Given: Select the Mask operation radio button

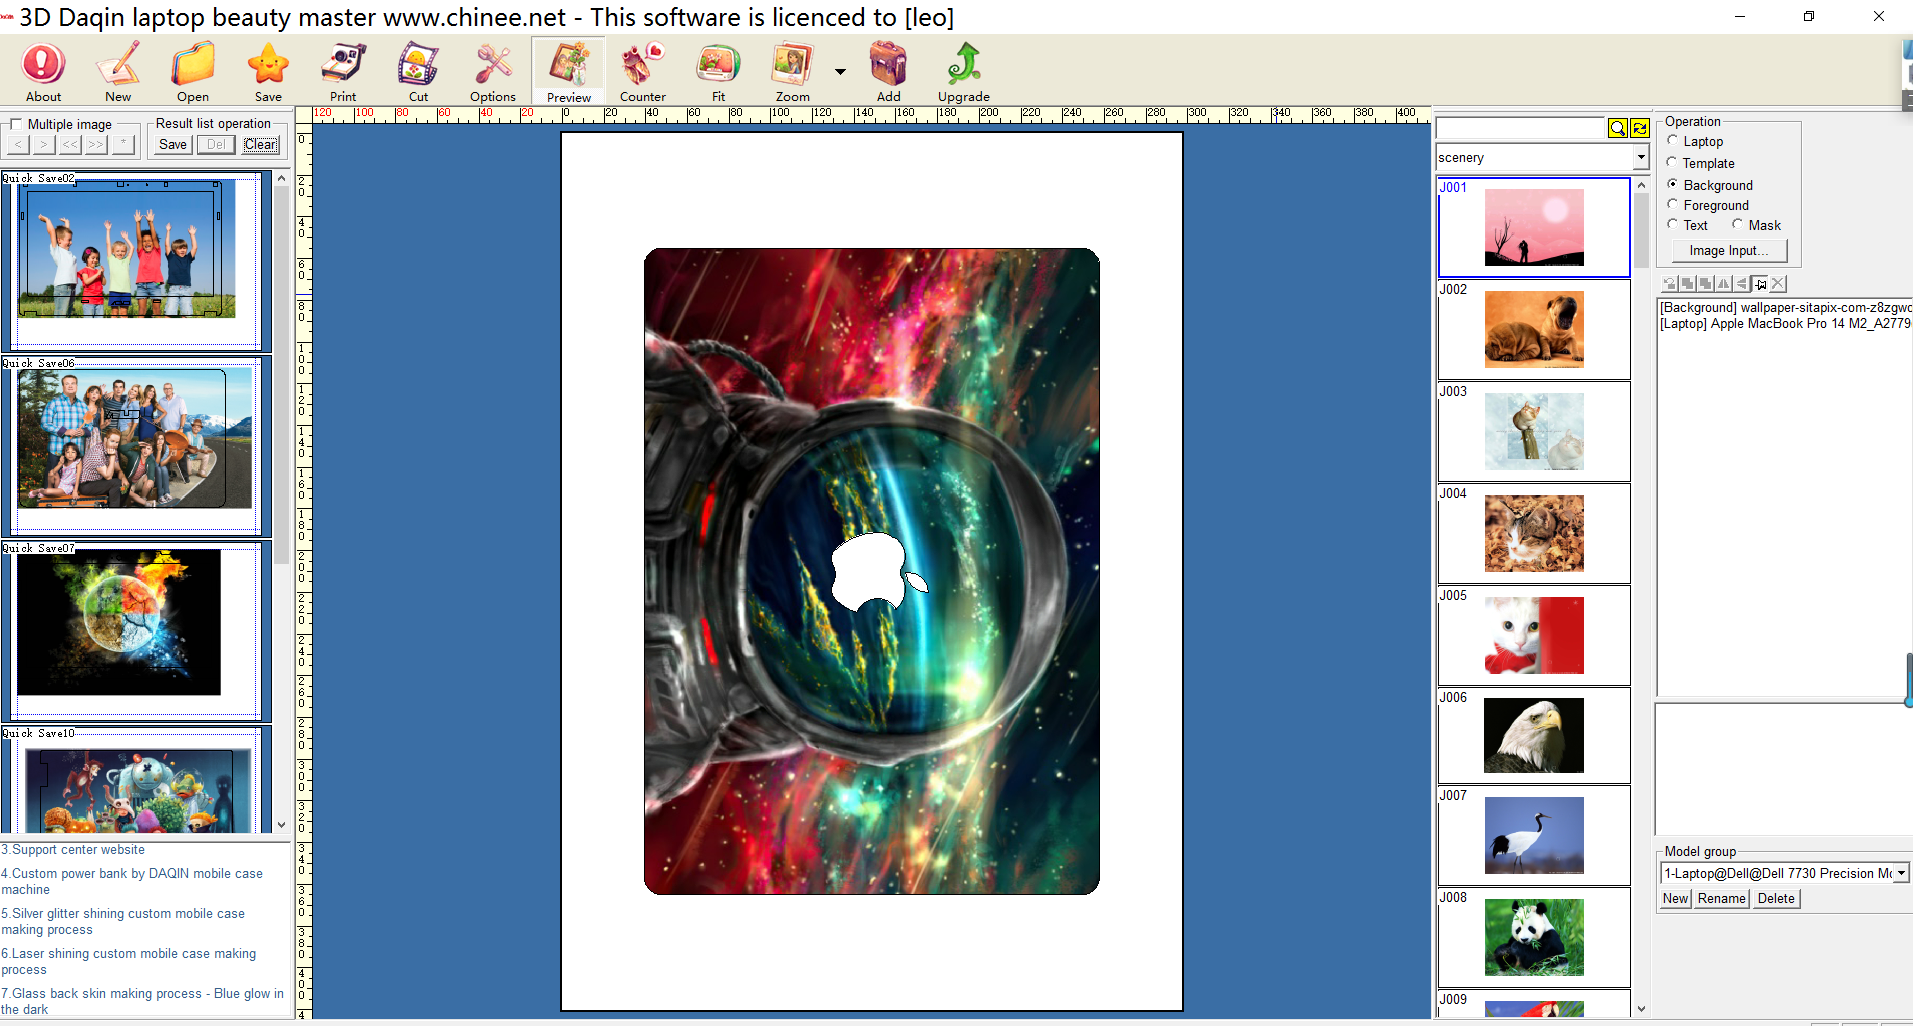Looking at the screenshot, I should pyautogui.click(x=1738, y=225).
